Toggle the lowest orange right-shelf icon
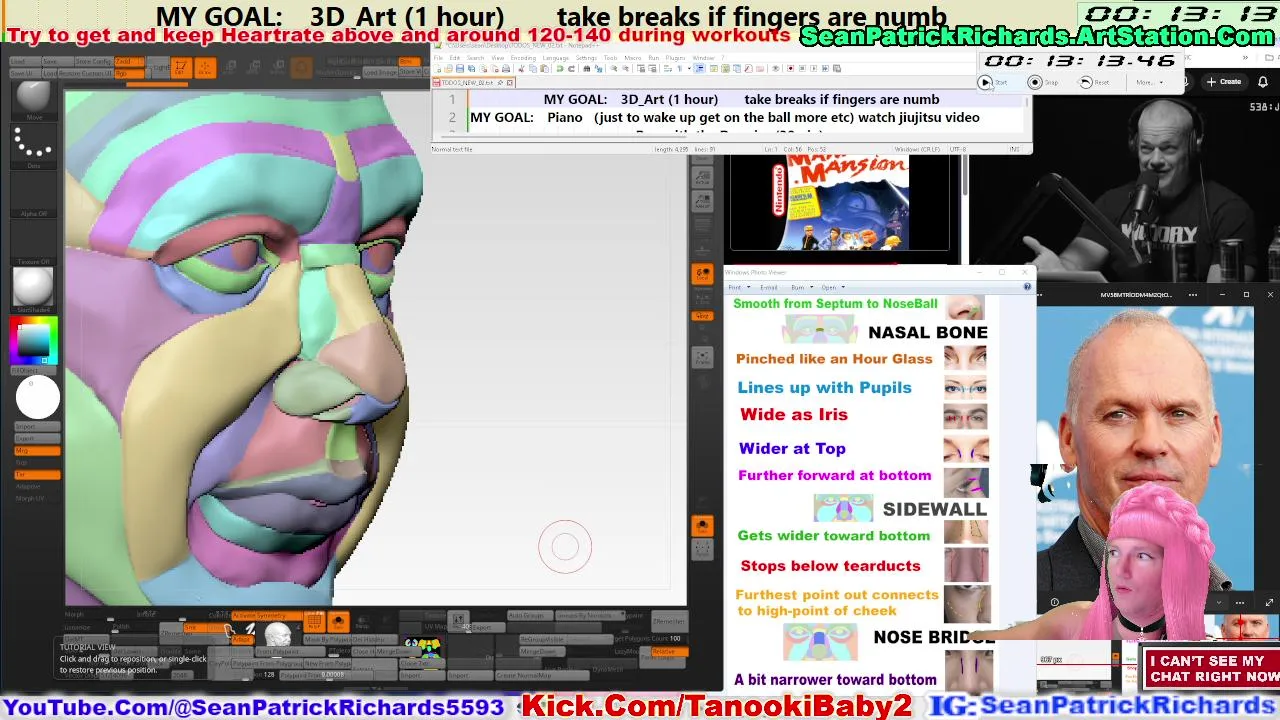The height and width of the screenshot is (720, 1280). (x=703, y=525)
